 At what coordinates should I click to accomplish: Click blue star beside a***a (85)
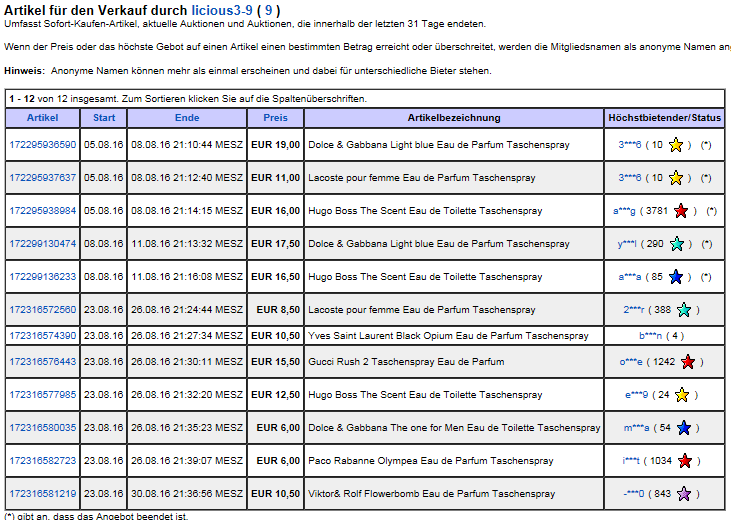pos(676,277)
